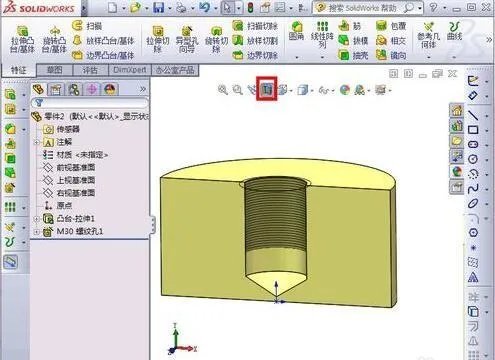The height and width of the screenshot is (360, 495).
Task: Open the DimXpertManager tab icon
Action: 92,89
